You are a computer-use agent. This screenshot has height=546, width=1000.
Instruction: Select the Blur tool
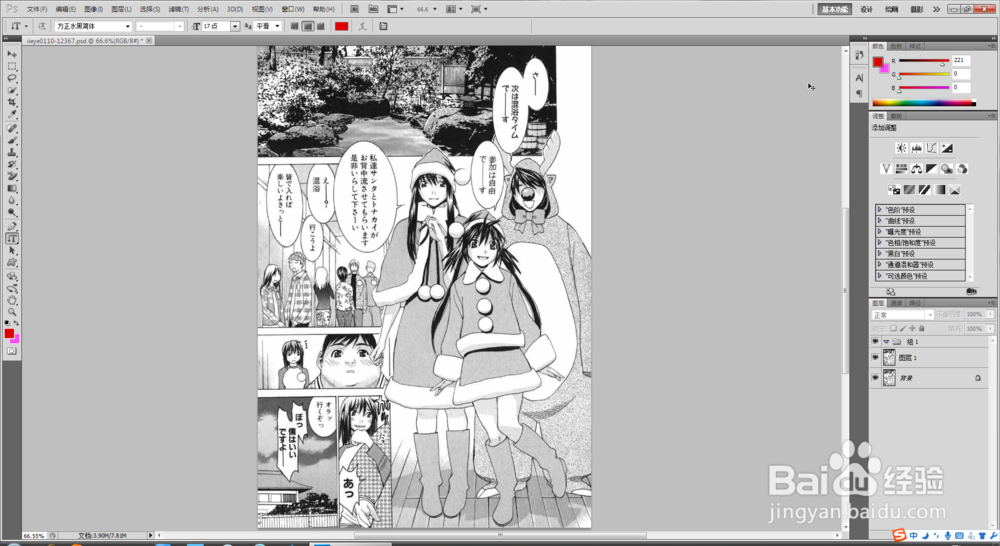(x=11, y=201)
